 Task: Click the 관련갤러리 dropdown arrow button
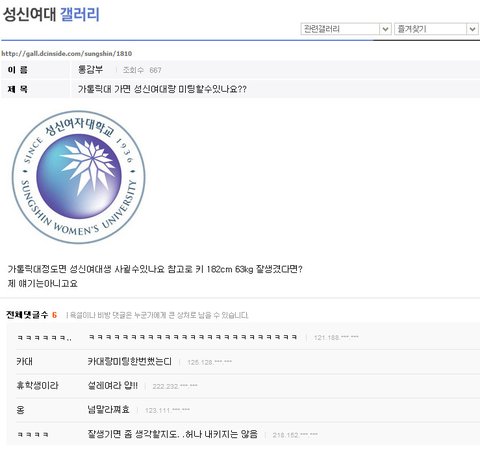(x=385, y=29)
